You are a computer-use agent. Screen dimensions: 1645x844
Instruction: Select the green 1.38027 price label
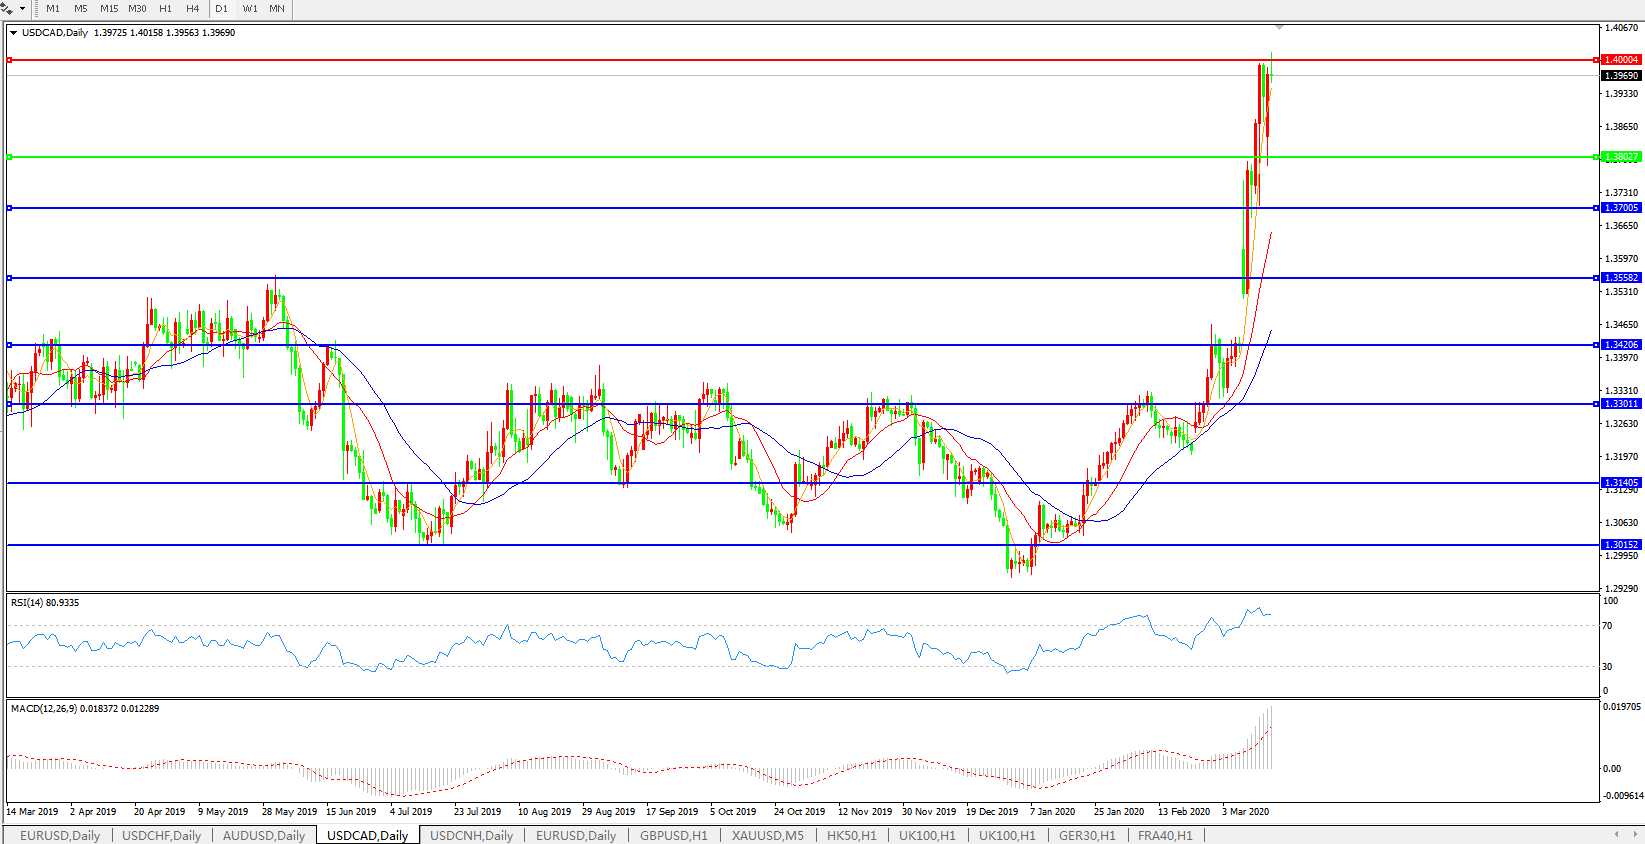click(1621, 157)
